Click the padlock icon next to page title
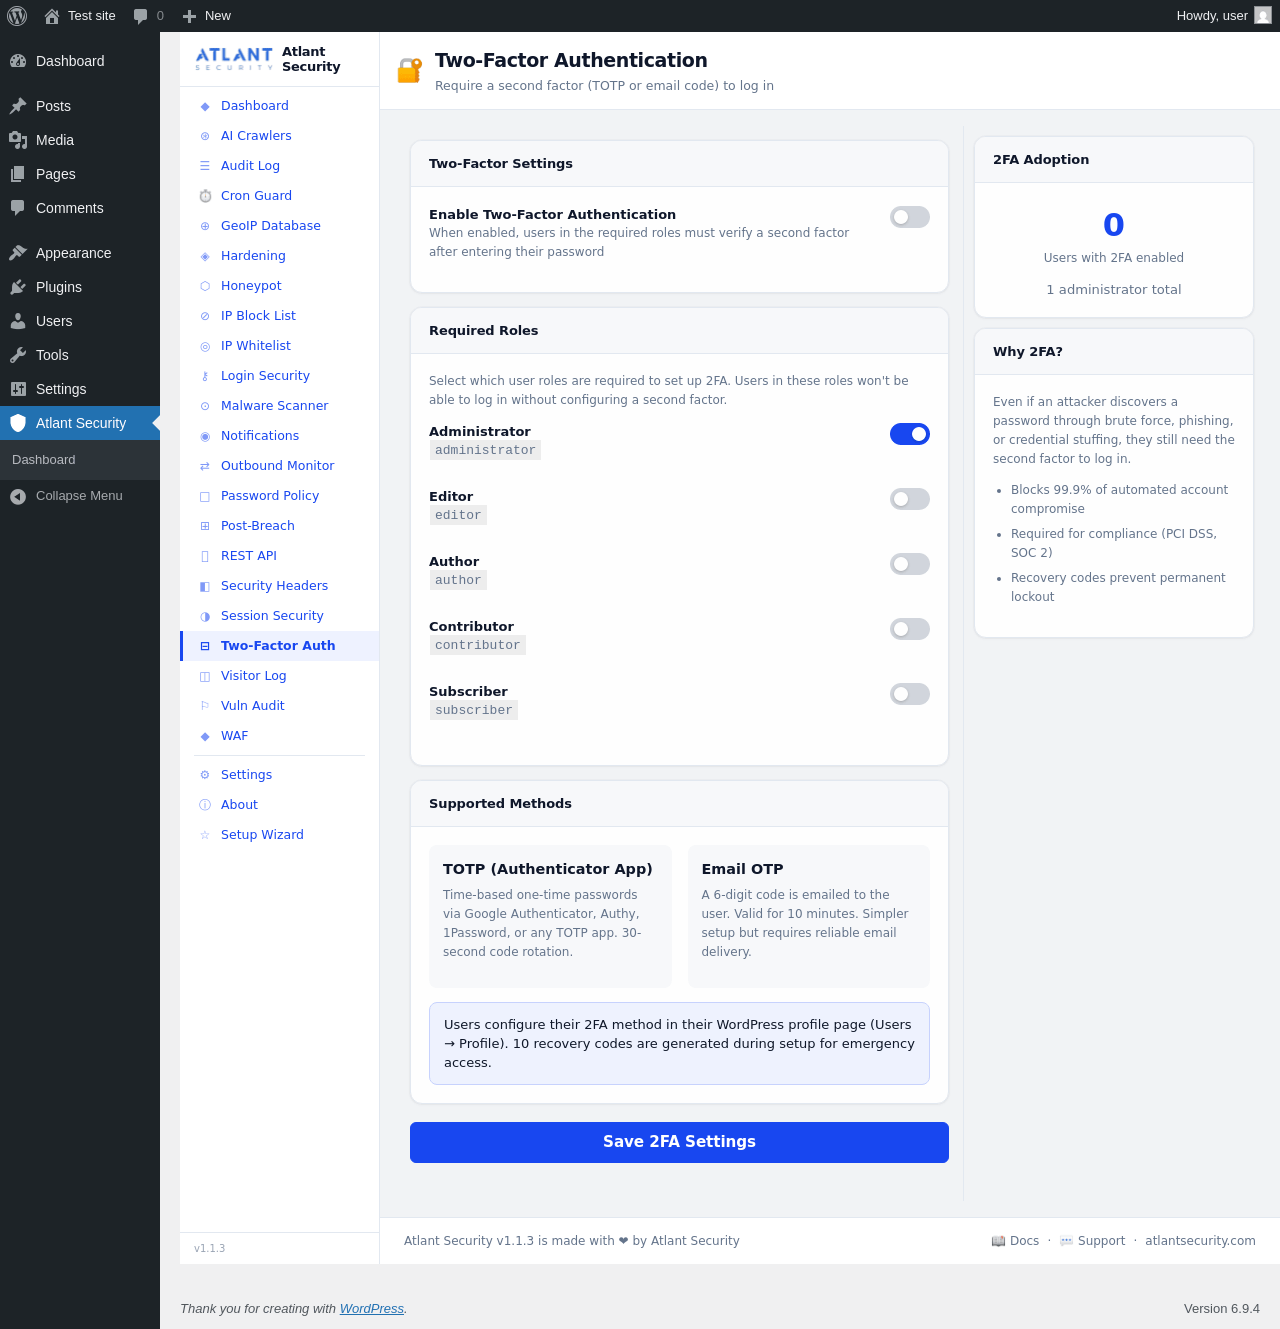 tap(410, 70)
